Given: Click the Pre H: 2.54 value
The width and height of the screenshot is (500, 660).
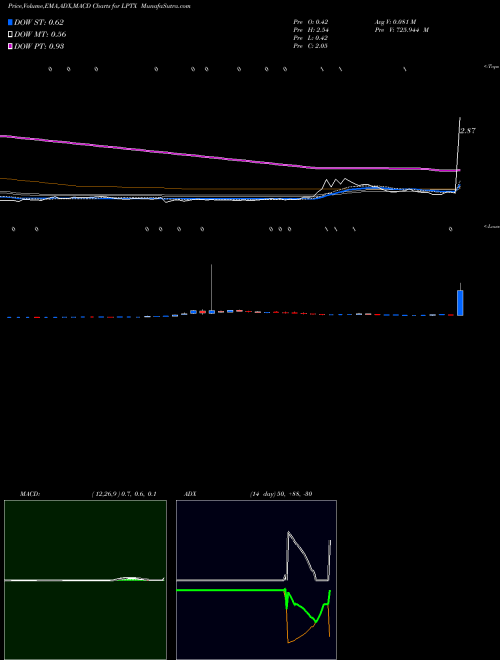Looking at the screenshot, I should pyautogui.click(x=311, y=30).
